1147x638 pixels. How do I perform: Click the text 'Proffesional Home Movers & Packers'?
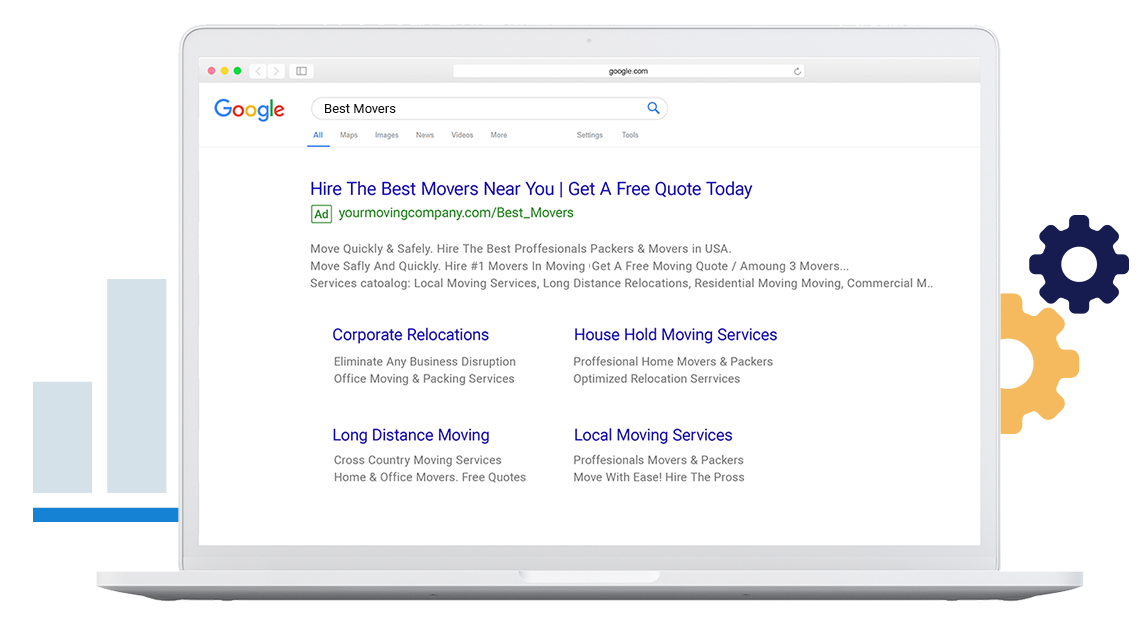[x=673, y=361]
